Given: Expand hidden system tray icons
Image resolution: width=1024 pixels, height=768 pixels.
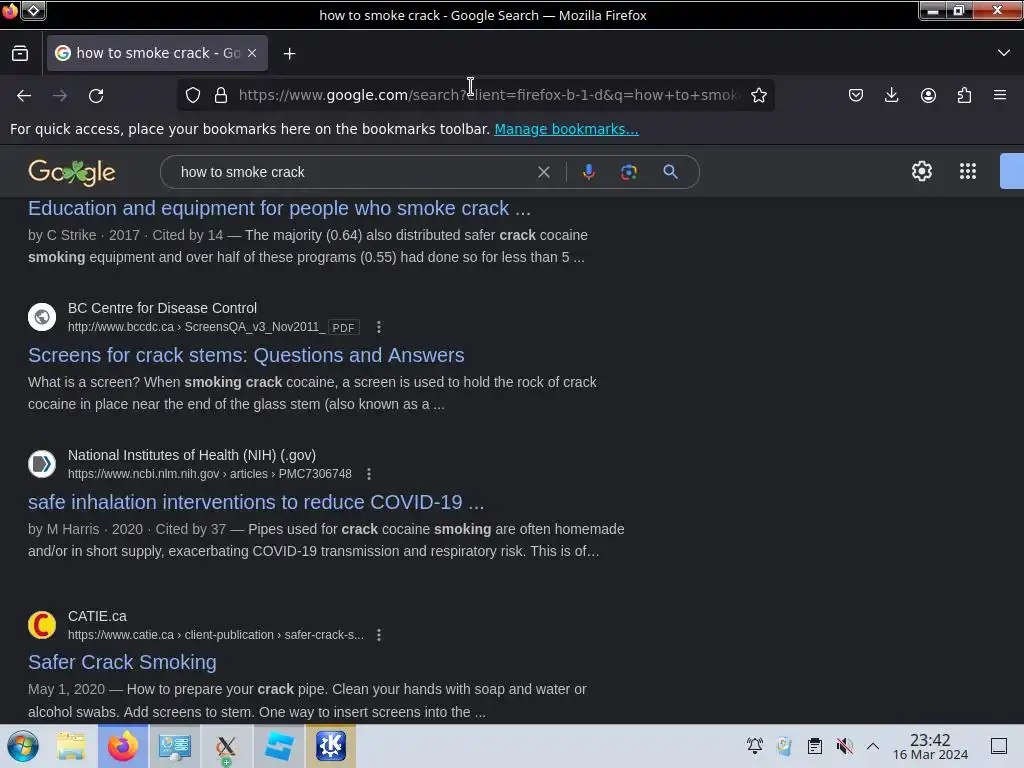Looking at the screenshot, I should pyautogui.click(x=872, y=746).
